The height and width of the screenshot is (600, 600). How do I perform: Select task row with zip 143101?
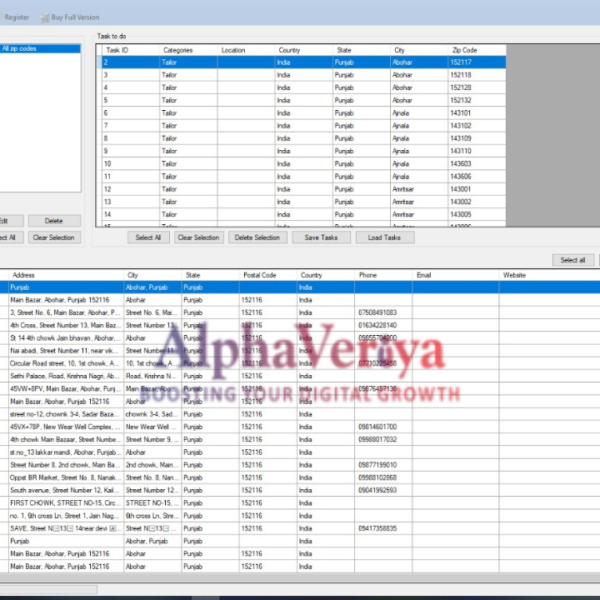coord(302,113)
